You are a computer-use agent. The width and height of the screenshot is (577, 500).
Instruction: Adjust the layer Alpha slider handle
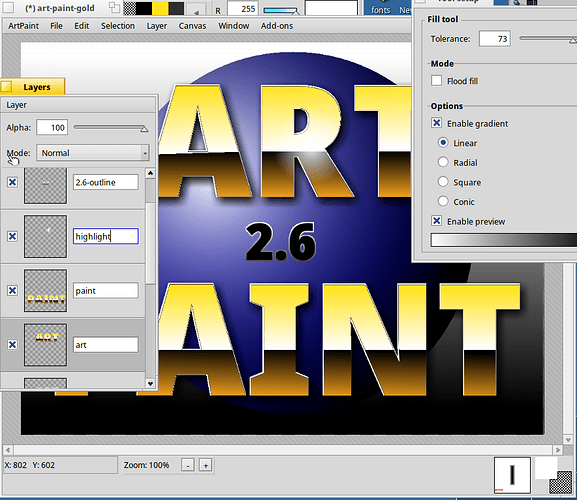click(144, 129)
